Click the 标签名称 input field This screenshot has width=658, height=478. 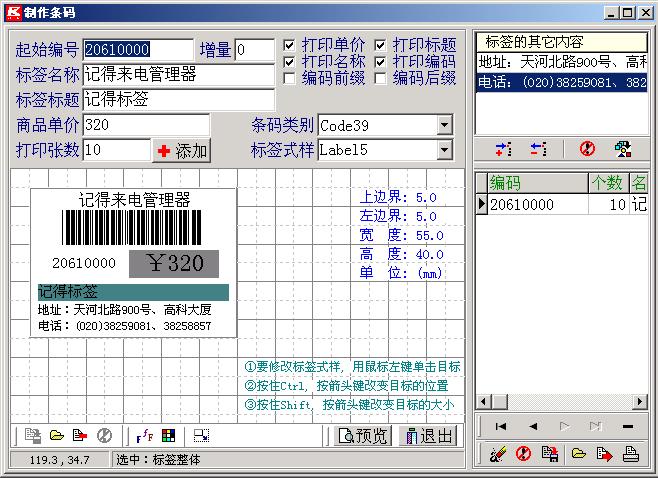tap(179, 75)
